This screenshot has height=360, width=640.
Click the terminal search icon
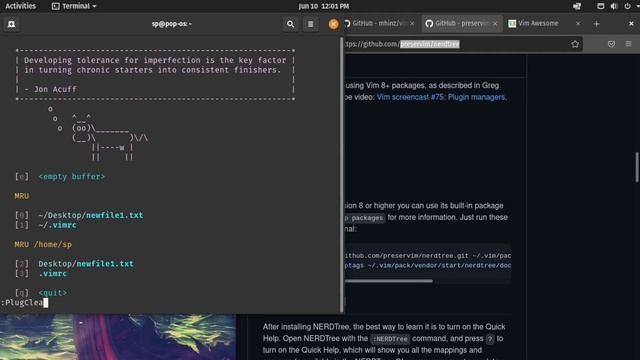(x=290, y=24)
